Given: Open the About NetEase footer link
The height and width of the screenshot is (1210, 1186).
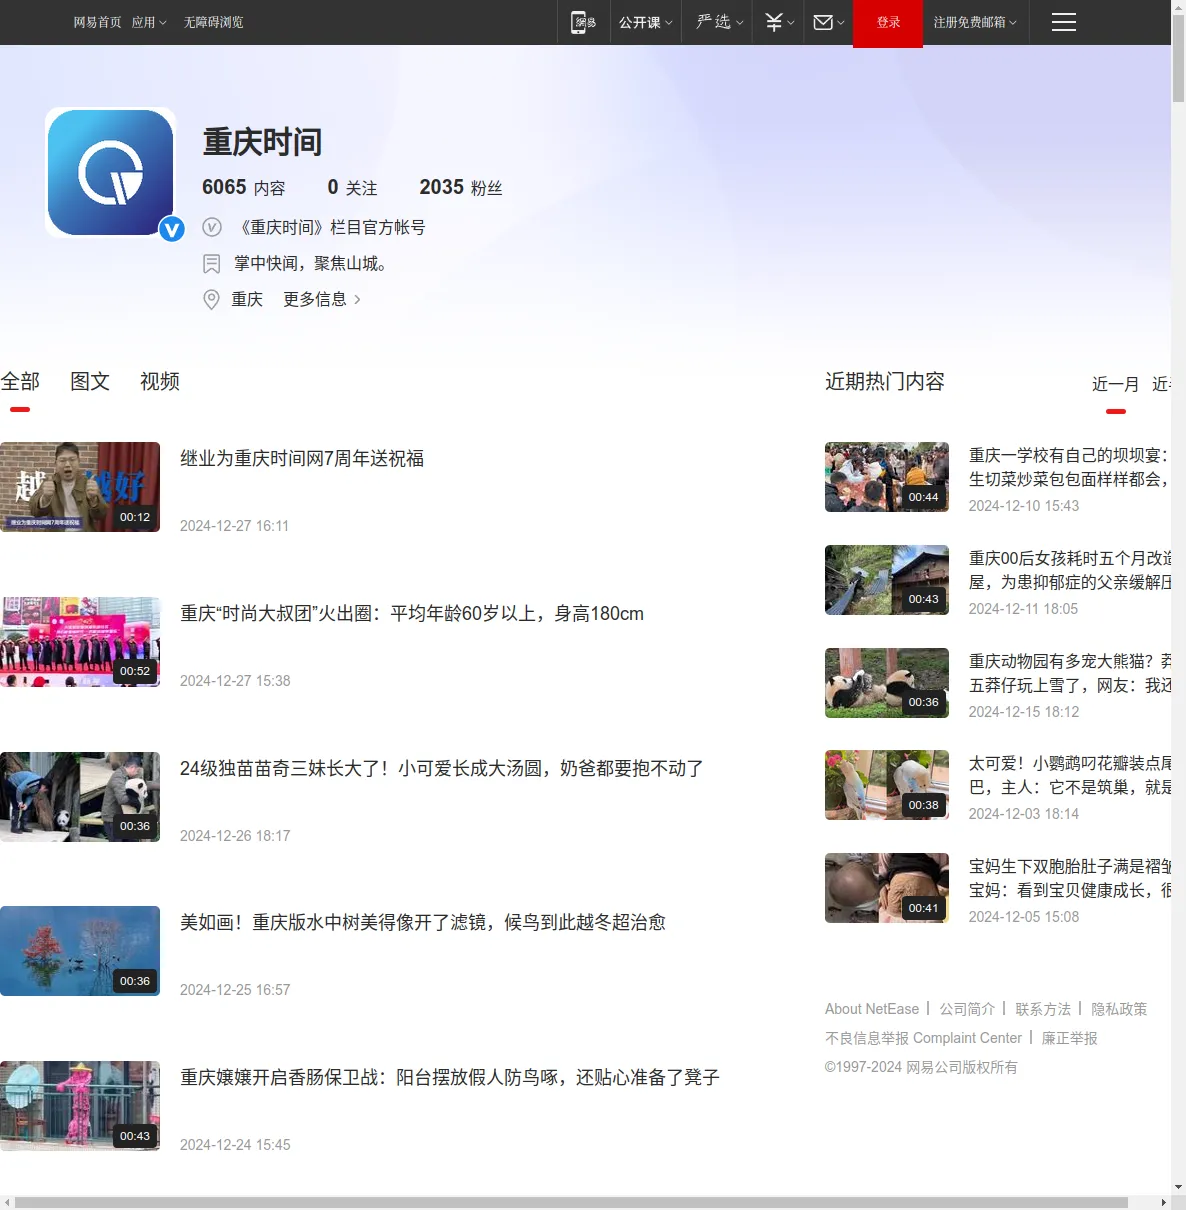Looking at the screenshot, I should [872, 1009].
